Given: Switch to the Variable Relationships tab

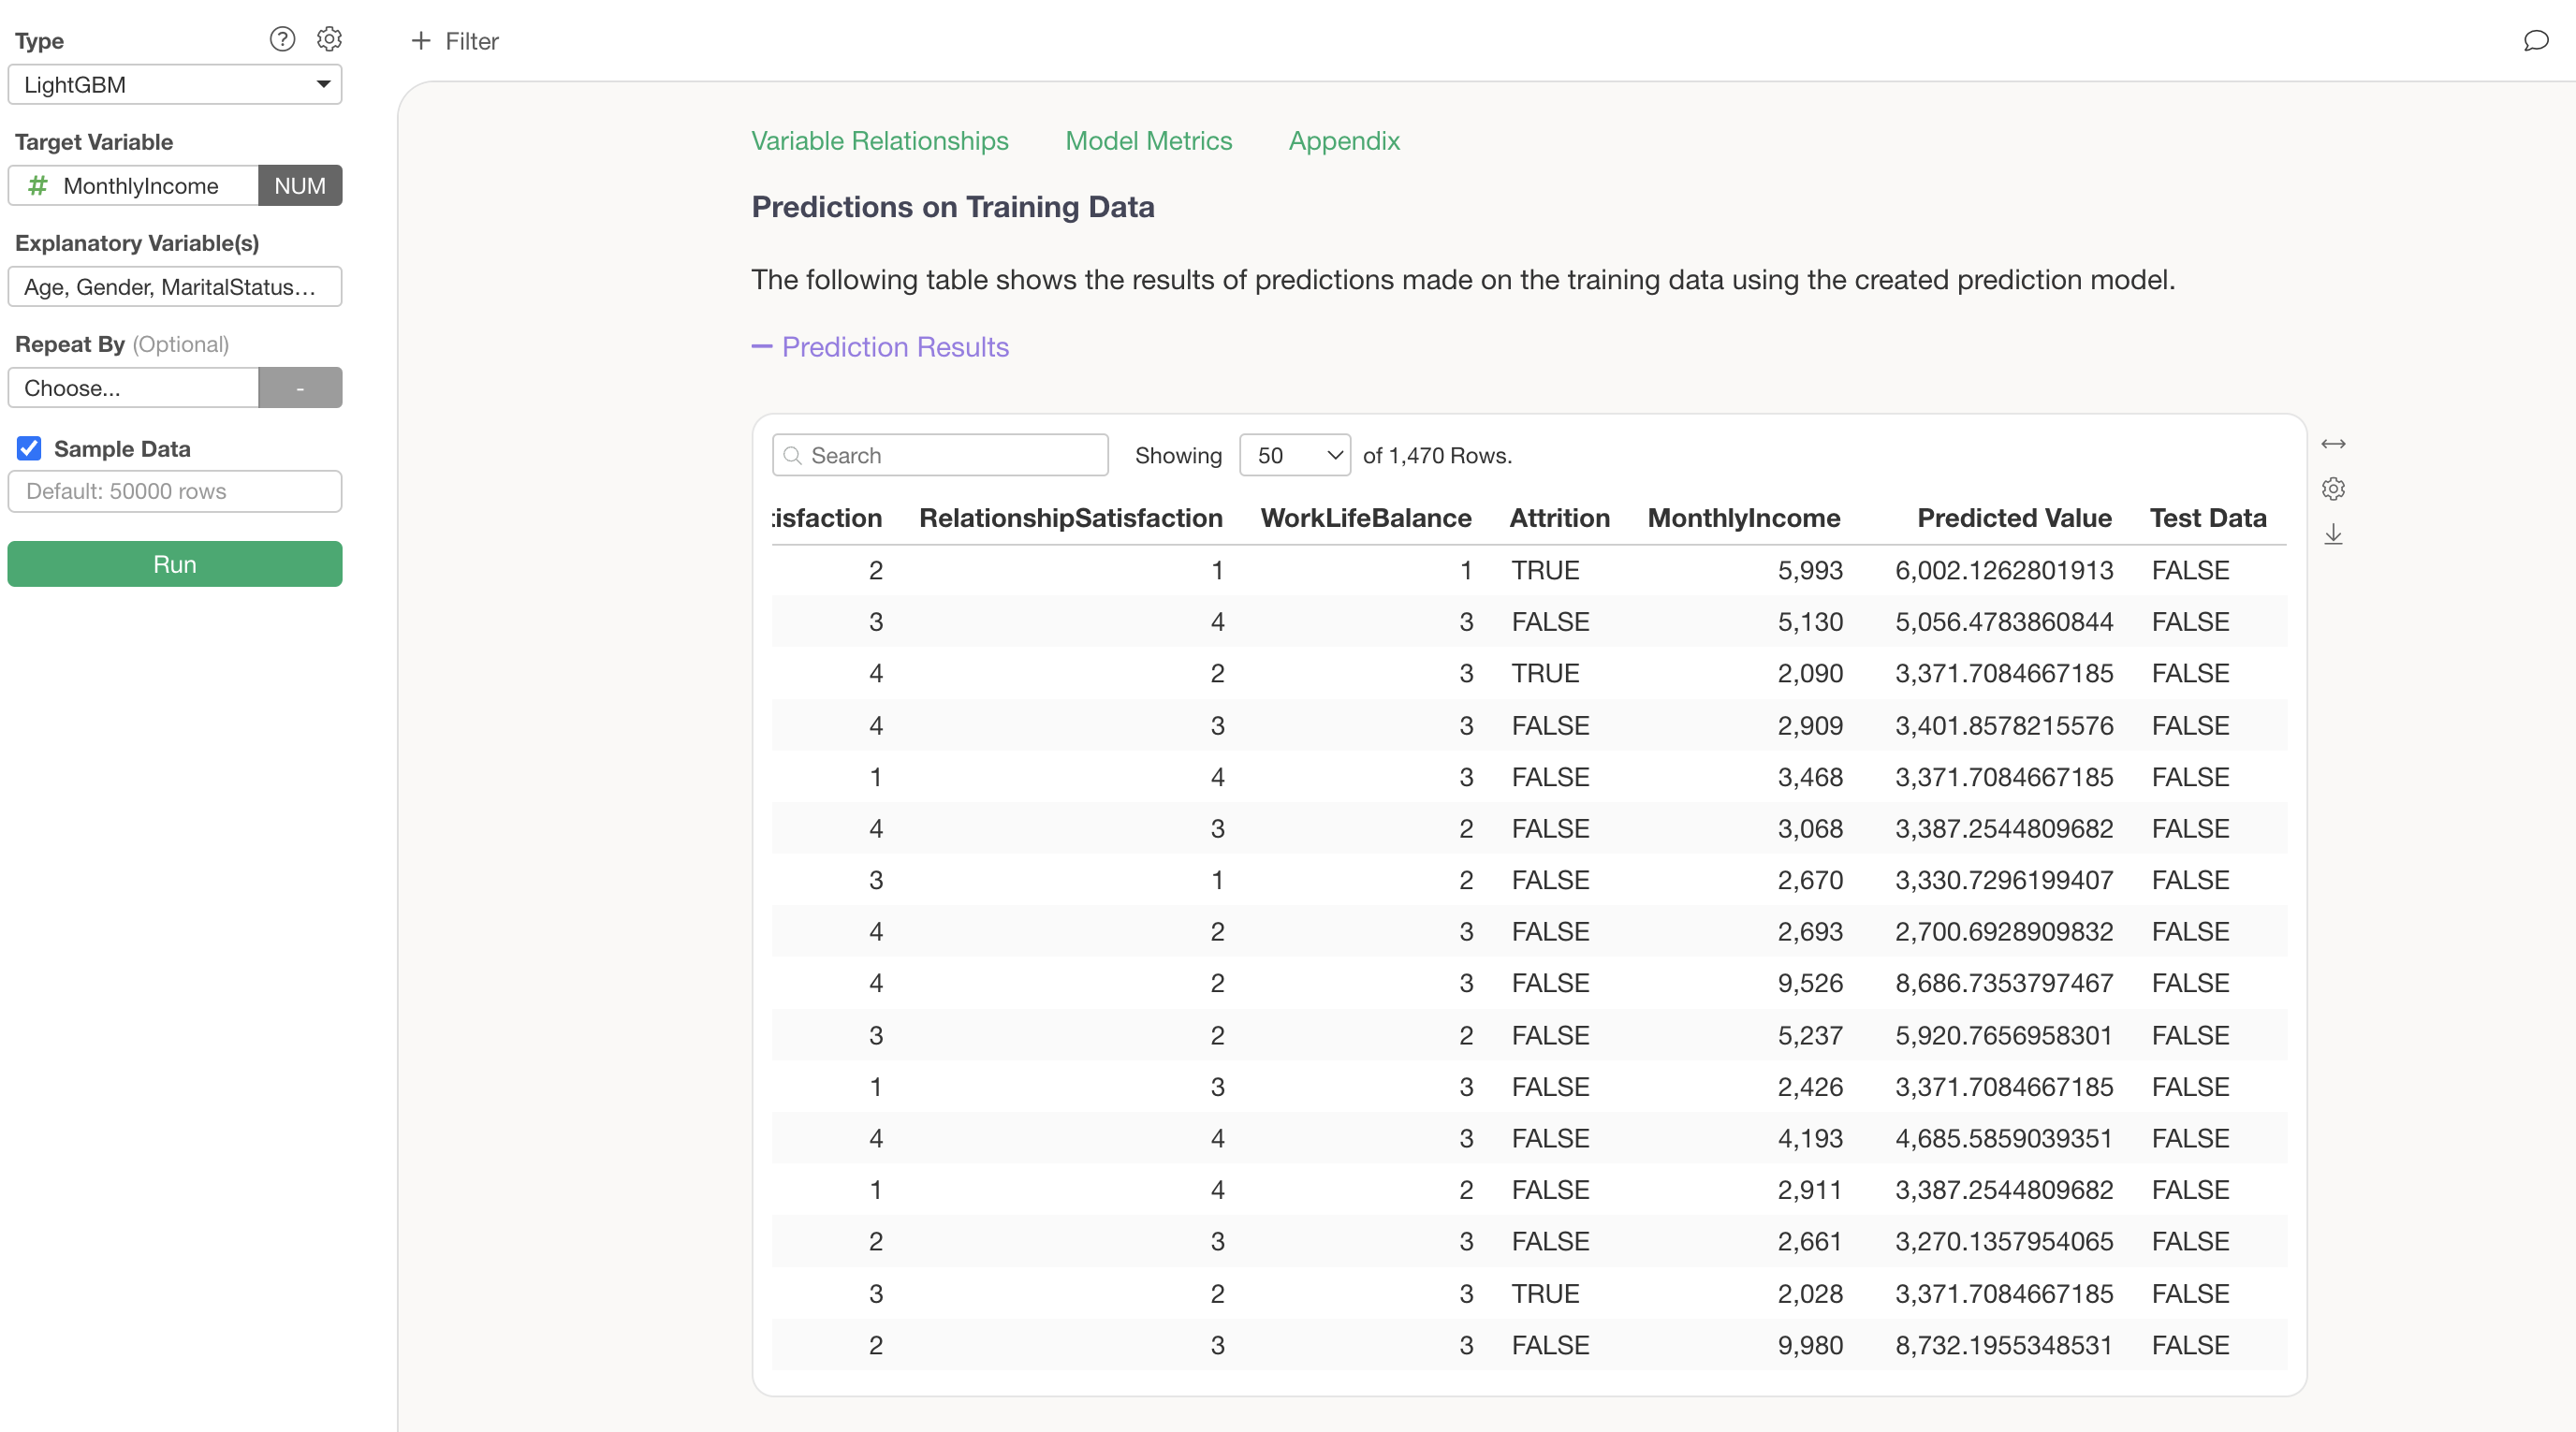Looking at the screenshot, I should [879, 141].
